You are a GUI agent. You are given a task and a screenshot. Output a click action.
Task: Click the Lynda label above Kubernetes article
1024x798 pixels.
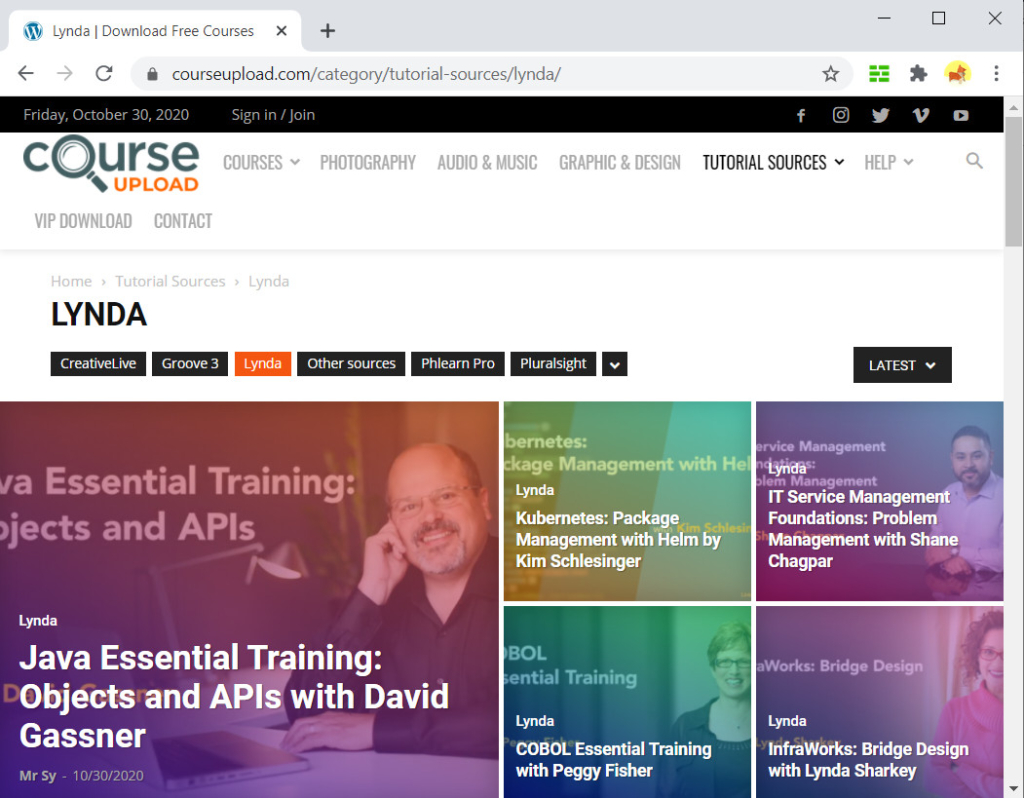point(535,490)
